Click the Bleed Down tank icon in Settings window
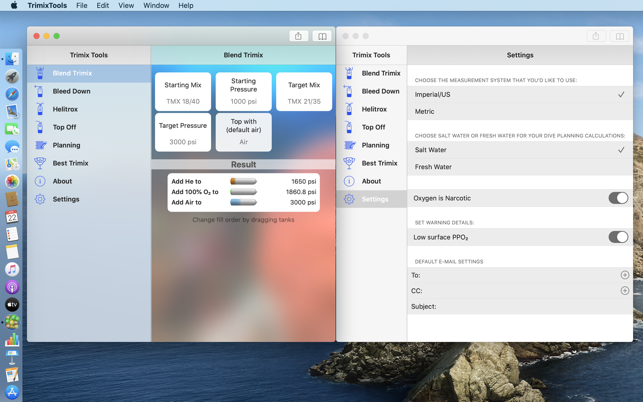The image size is (643, 402). pos(349,91)
